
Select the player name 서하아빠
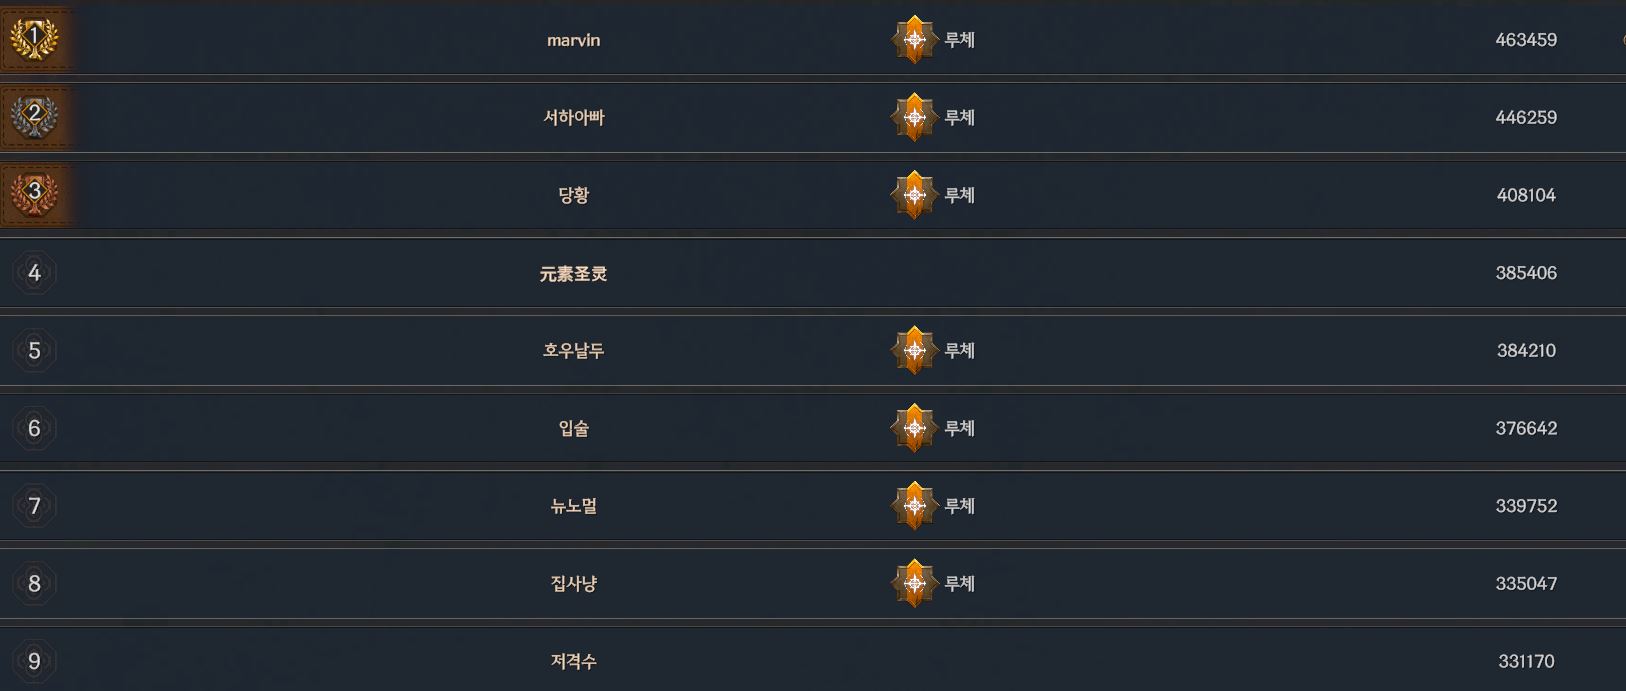(573, 117)
